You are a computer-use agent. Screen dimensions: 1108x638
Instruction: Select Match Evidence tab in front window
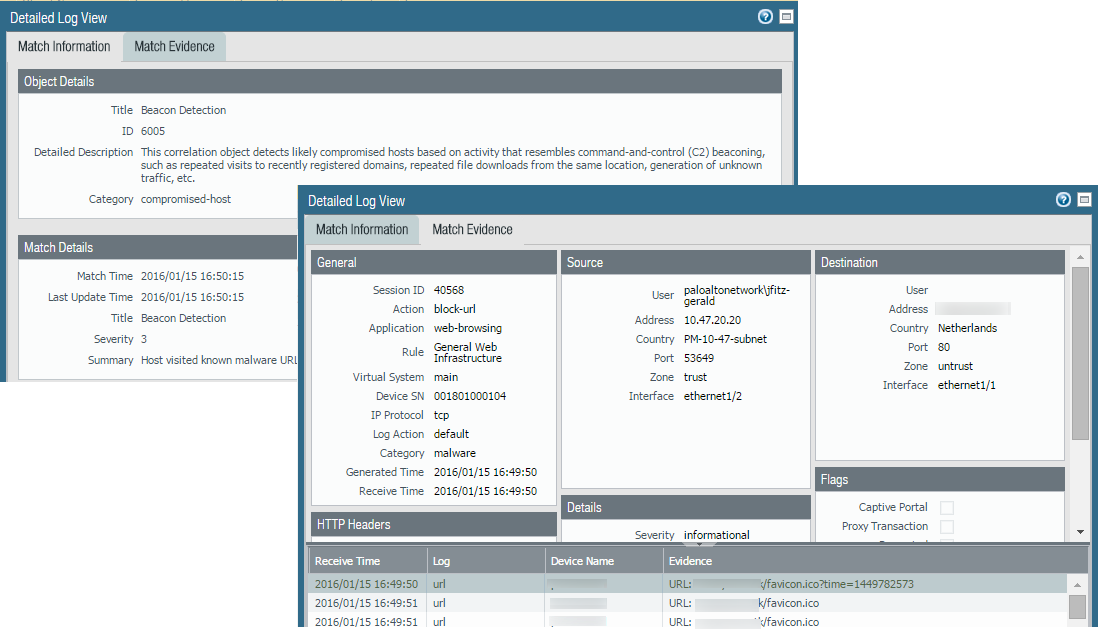pos(472,230)
